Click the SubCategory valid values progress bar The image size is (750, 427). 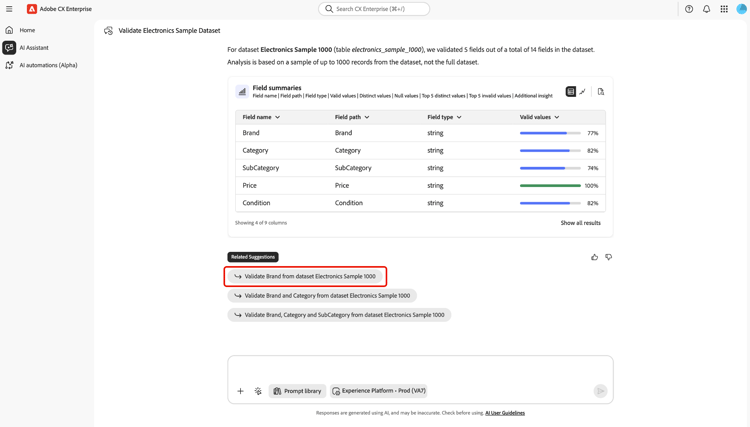[550, 168]
